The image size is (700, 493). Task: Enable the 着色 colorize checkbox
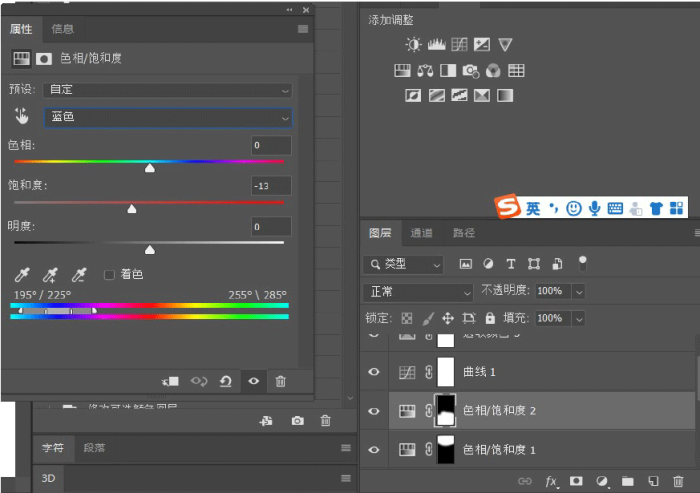click(109, 275)
